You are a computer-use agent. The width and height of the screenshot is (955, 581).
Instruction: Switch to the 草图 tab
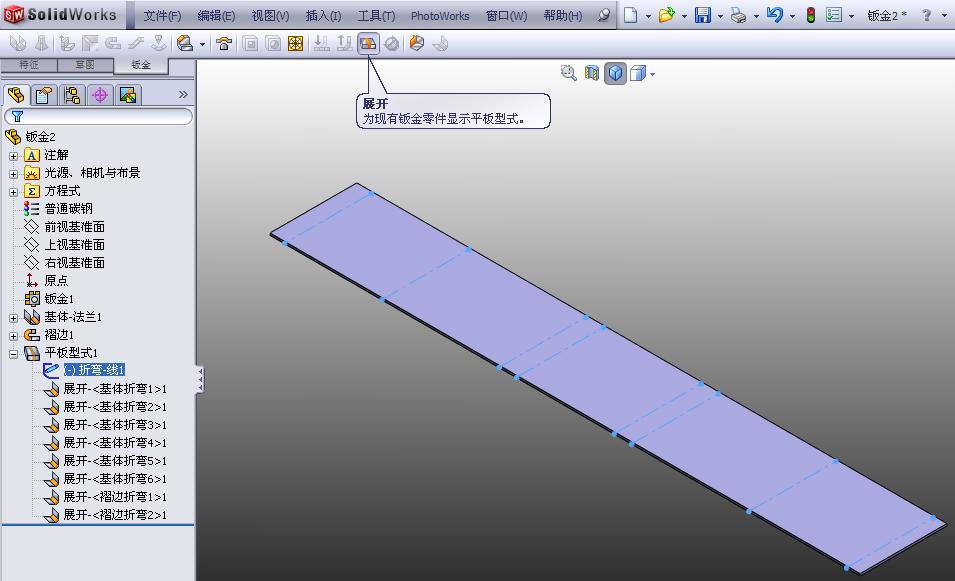(85, 65)
